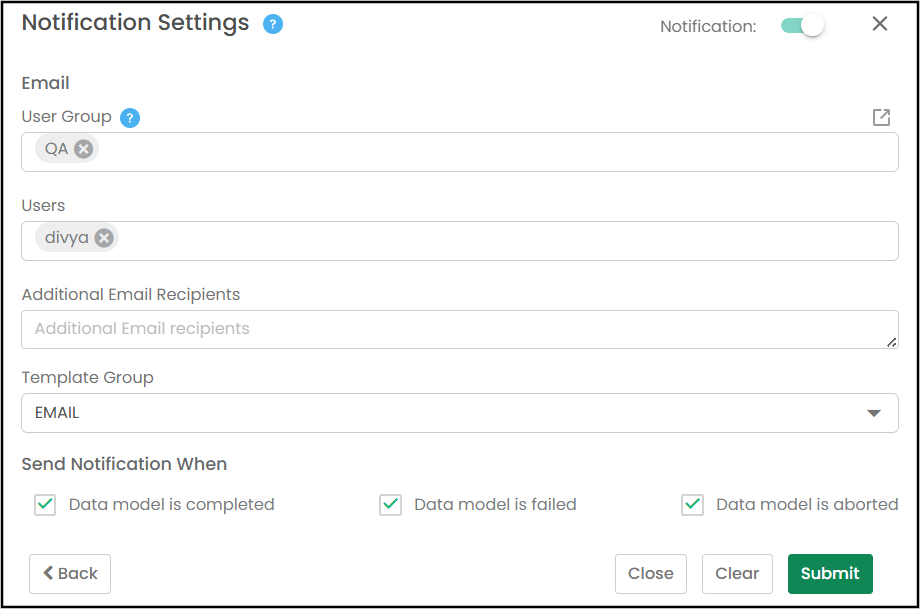Image resolution: width=920 pixels, height=609 pixels.
Task: Focus the Additional Email recipients text area
Action: pyautogui.click(x=460, y=330)
